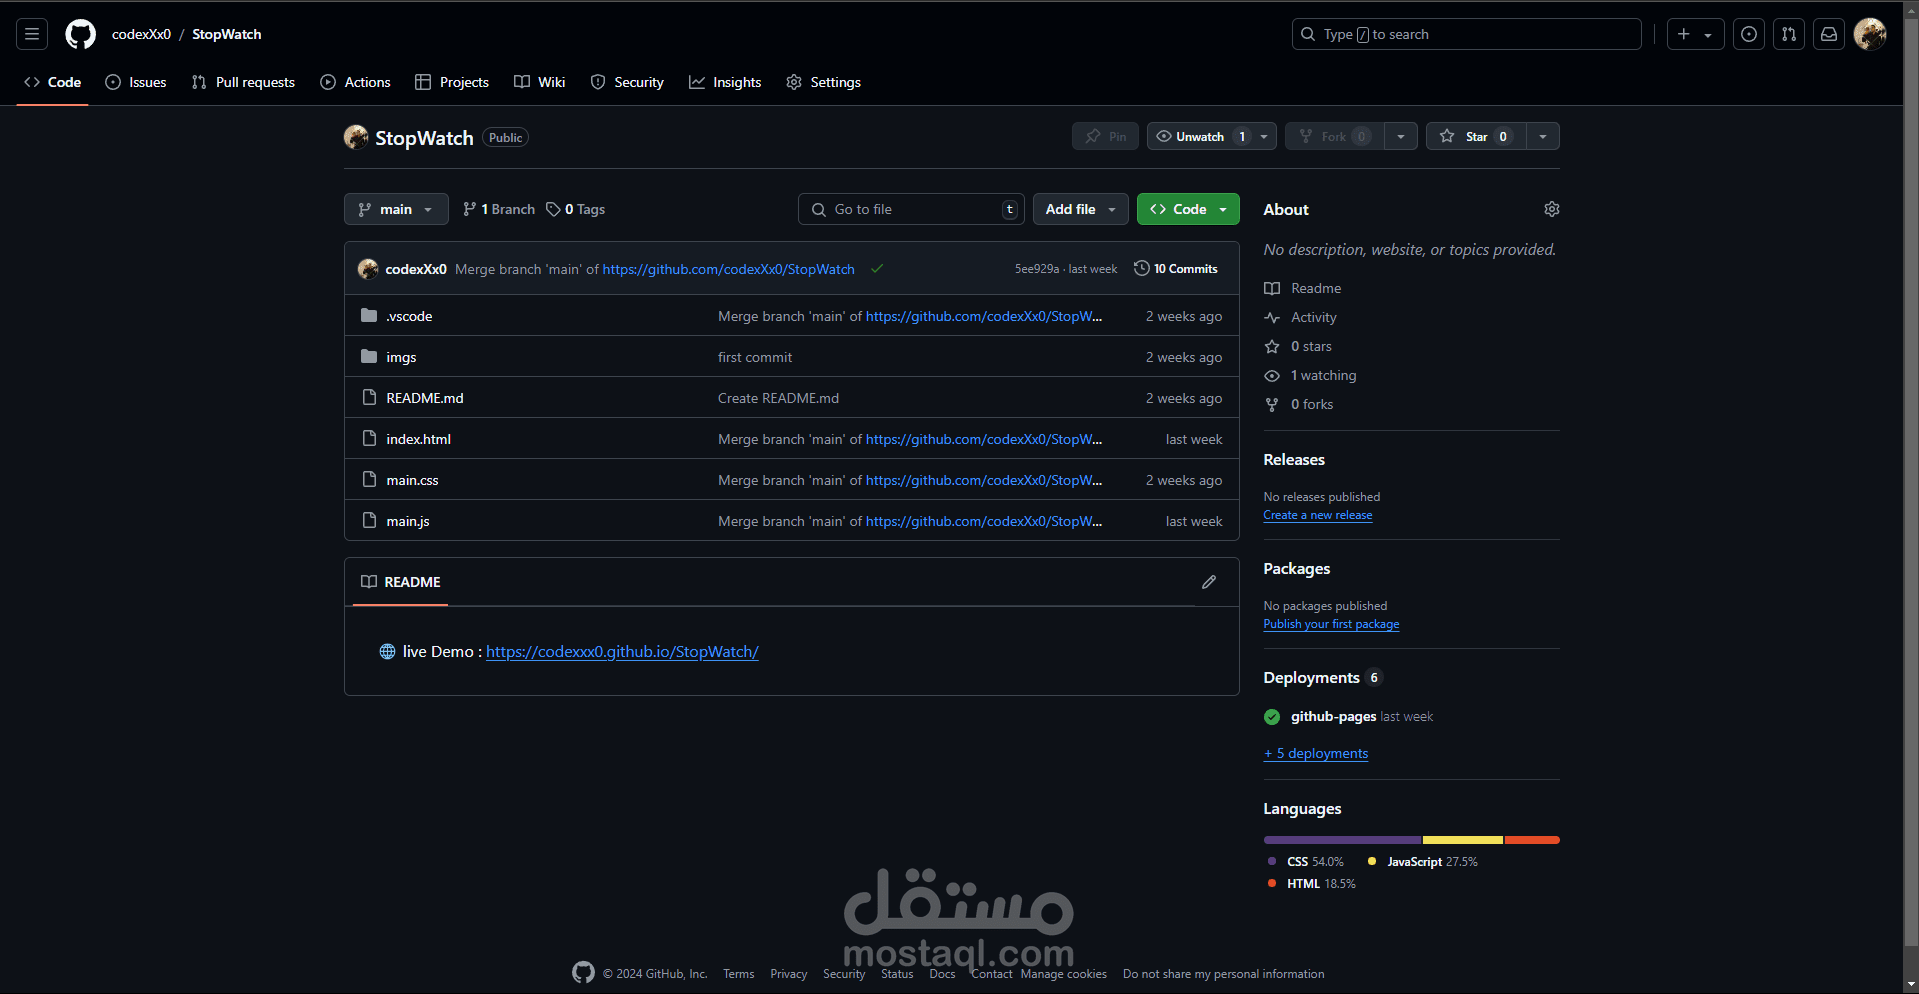Click the index.html file icon
1919x994 pixels.
[369, 438]
